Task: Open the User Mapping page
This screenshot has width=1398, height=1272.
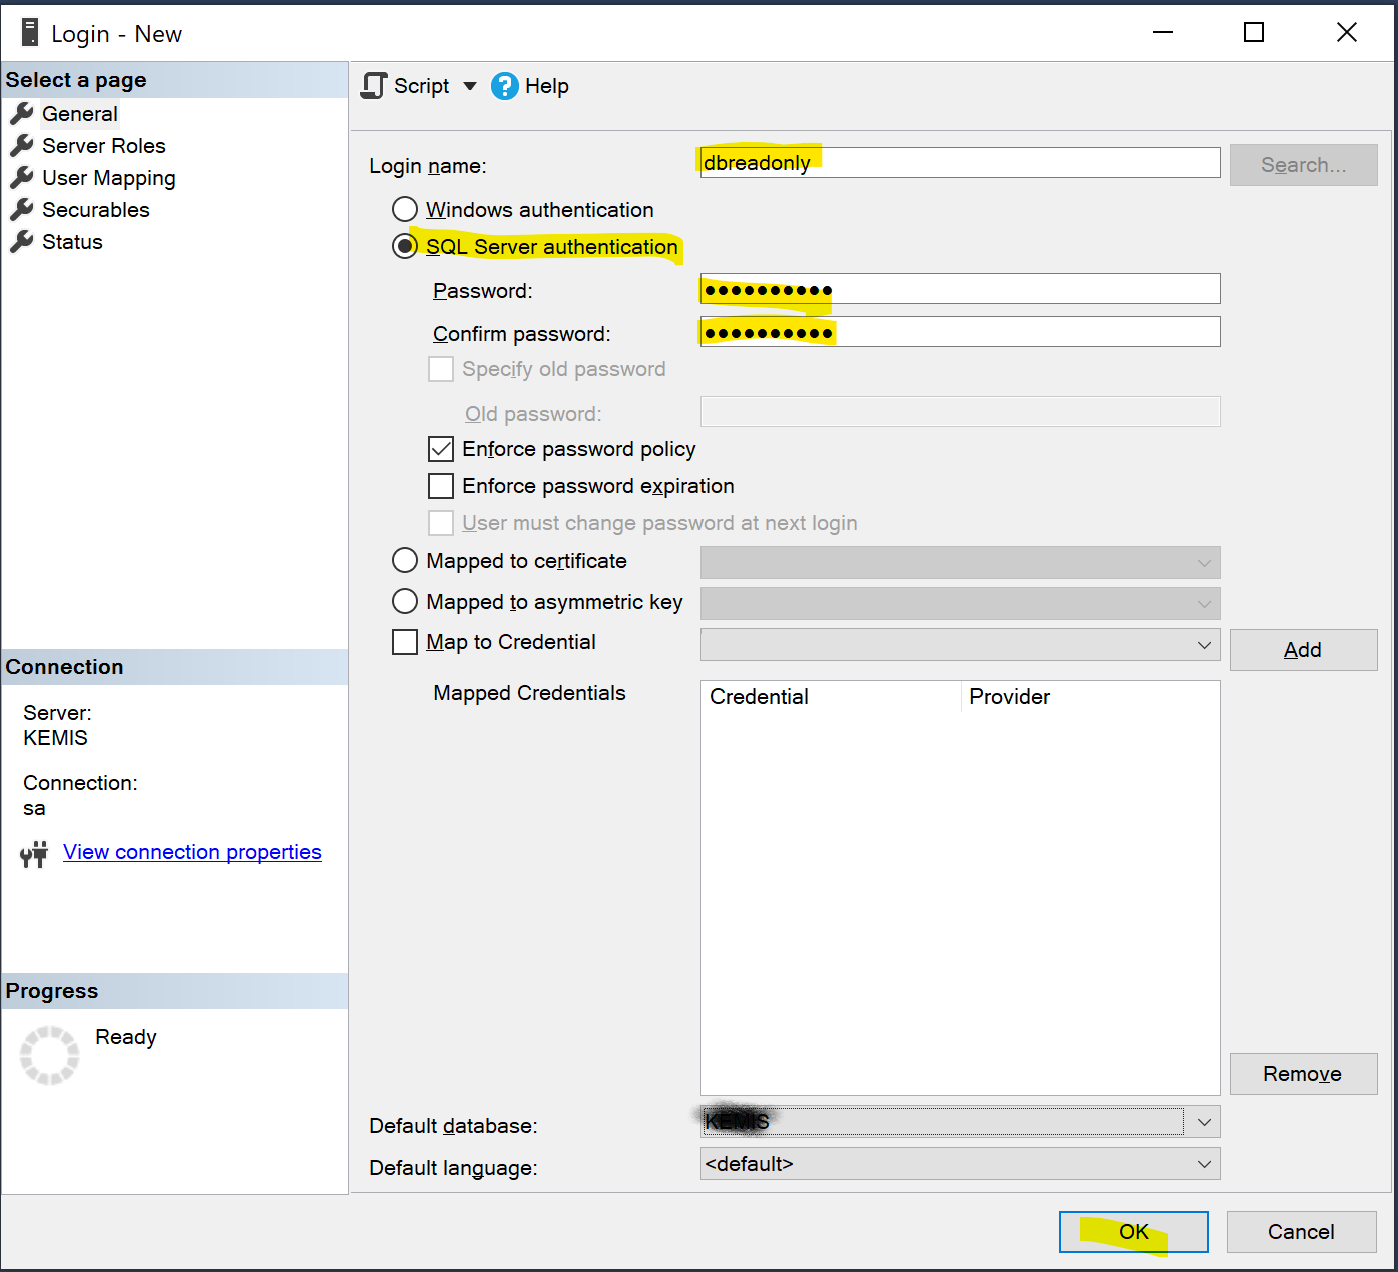Action: pyautogui.click(x=108, y=178)
